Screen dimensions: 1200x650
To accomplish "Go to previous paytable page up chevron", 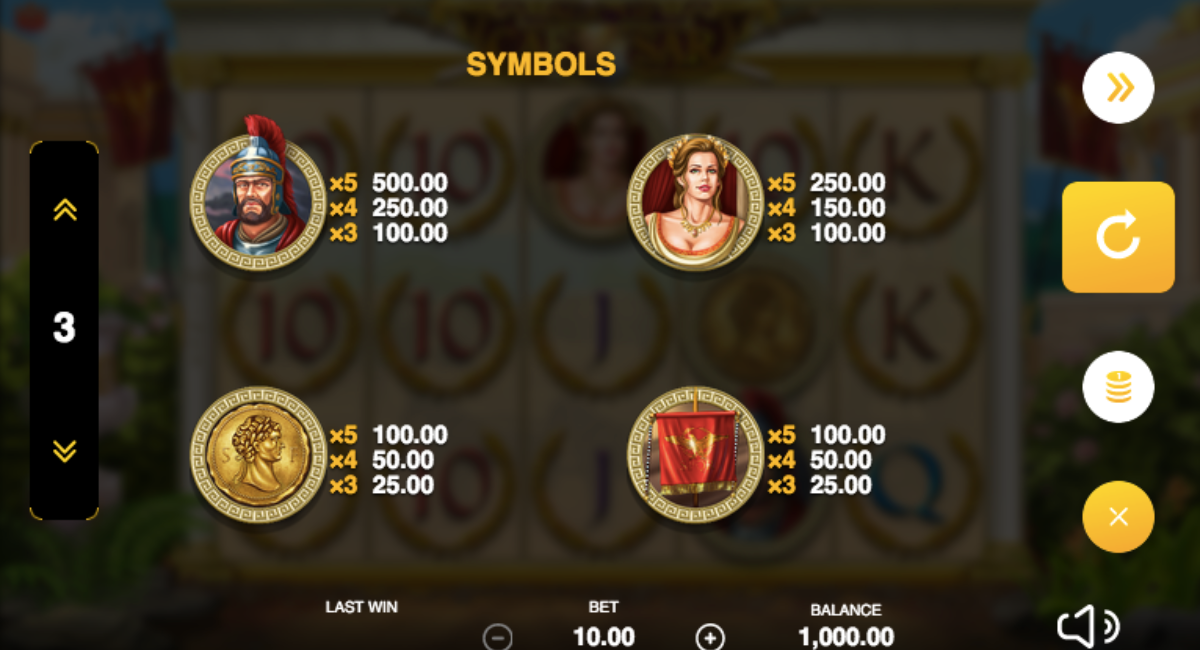I will click(65, 209).
